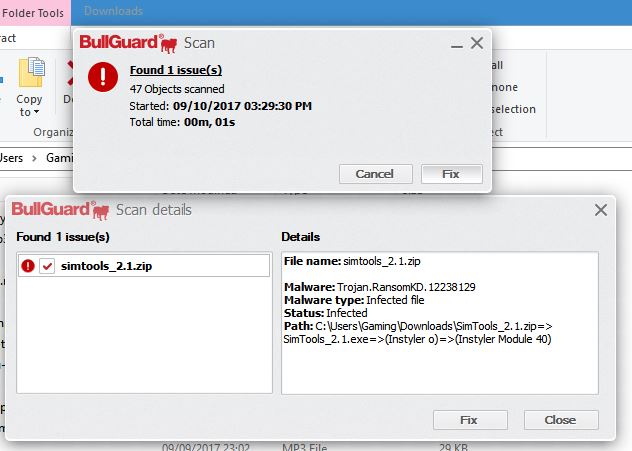Click the Malware type: Infected file line

[x=354, y=300]
